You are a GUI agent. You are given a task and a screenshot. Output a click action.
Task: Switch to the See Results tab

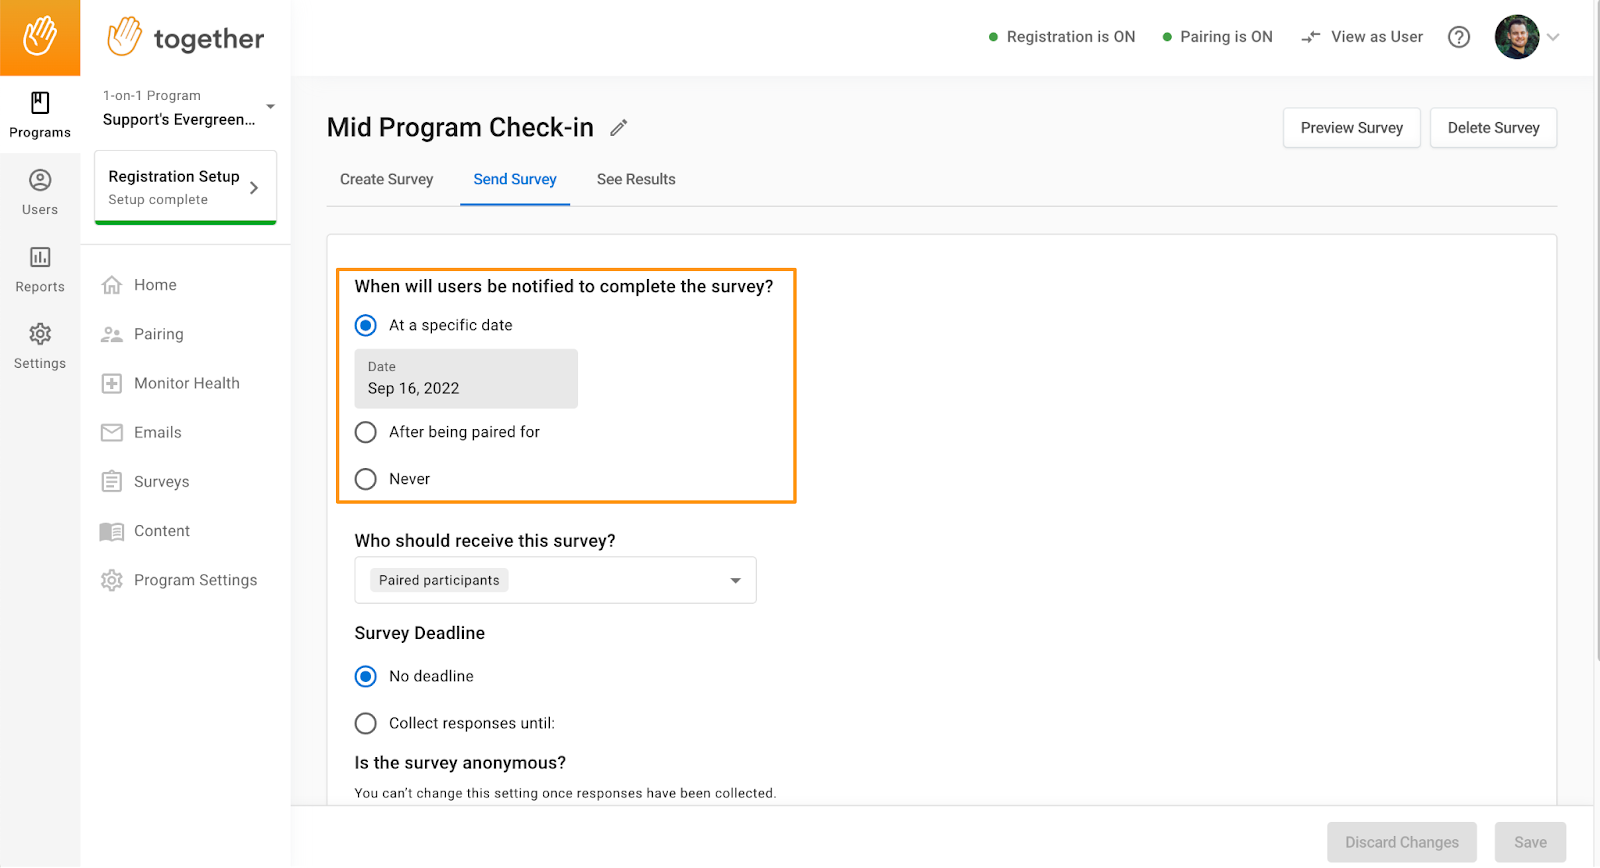tap(636, 179)
